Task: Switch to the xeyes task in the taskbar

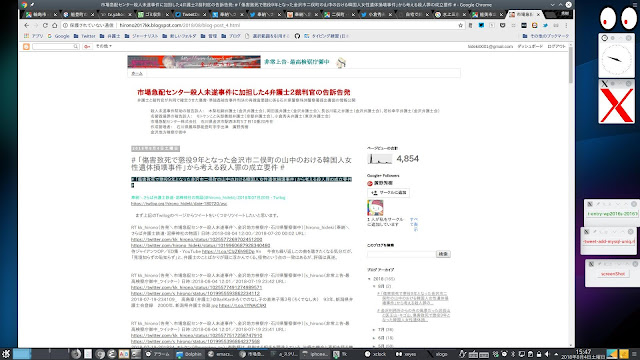Action: tap(407, 354)
